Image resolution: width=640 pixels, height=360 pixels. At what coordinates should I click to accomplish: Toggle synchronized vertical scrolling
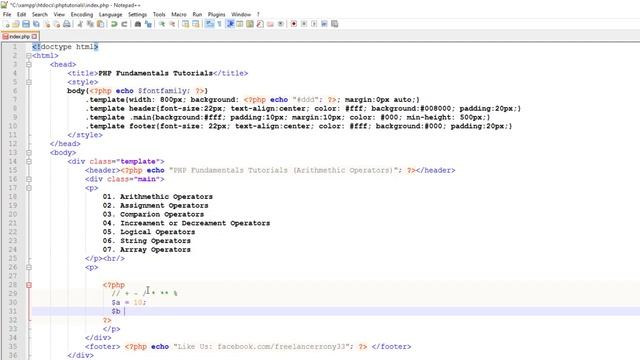(185, 24)
